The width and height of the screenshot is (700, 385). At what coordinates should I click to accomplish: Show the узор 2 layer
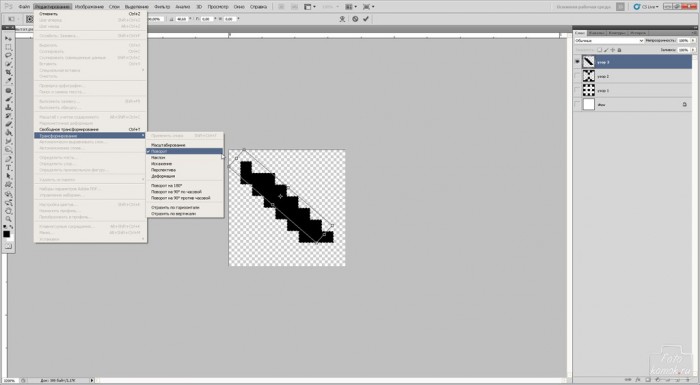(x=577, y=76)
